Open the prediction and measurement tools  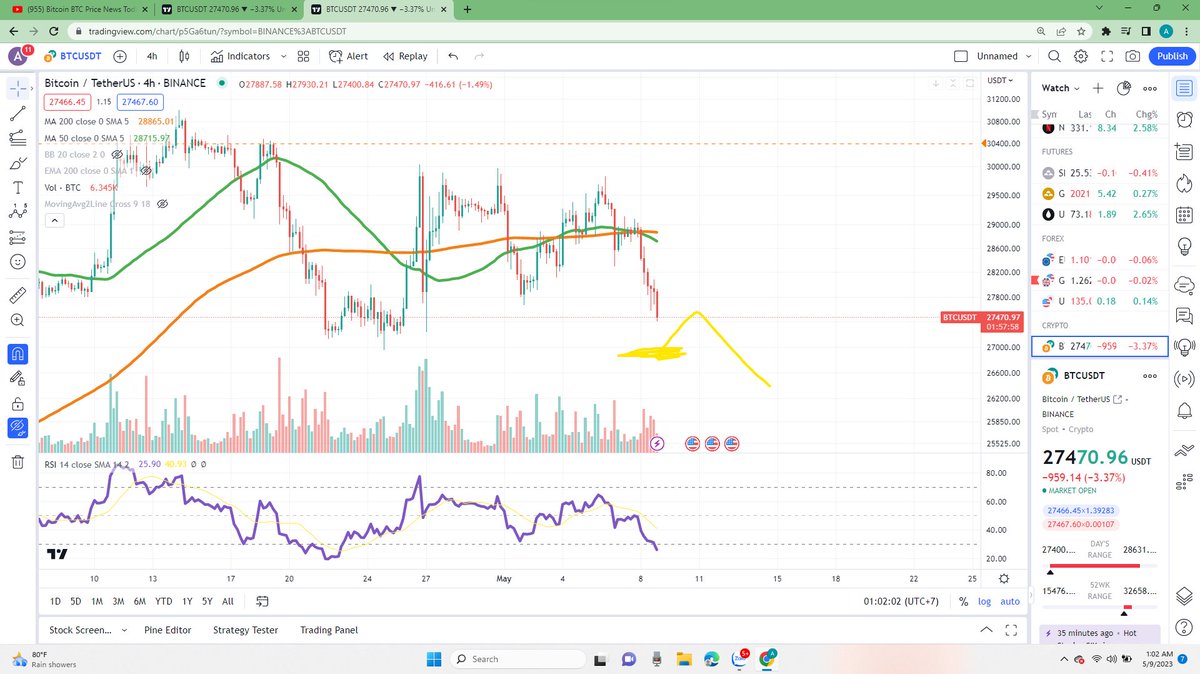[x=18, y=237]
